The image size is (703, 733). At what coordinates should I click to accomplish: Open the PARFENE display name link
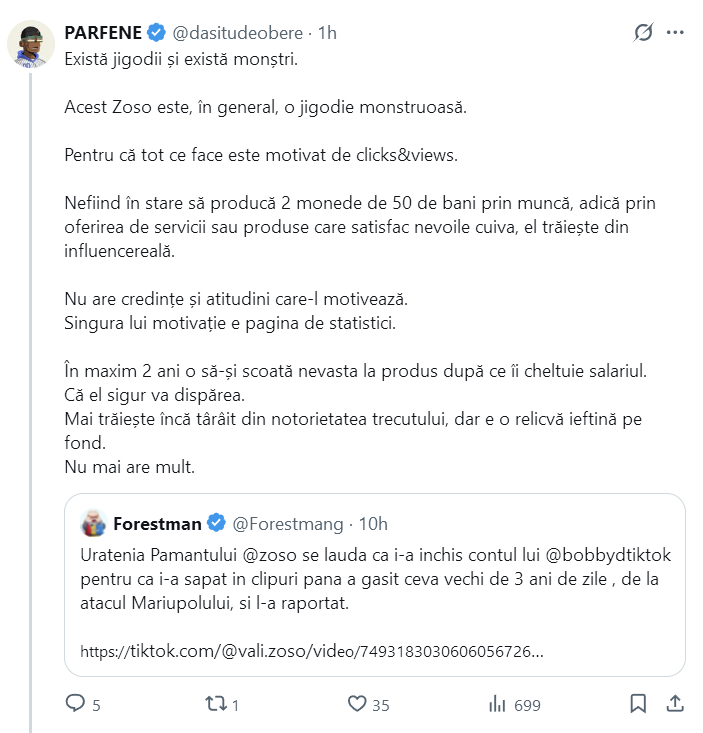pyautogui.click(x=103, y=33)
